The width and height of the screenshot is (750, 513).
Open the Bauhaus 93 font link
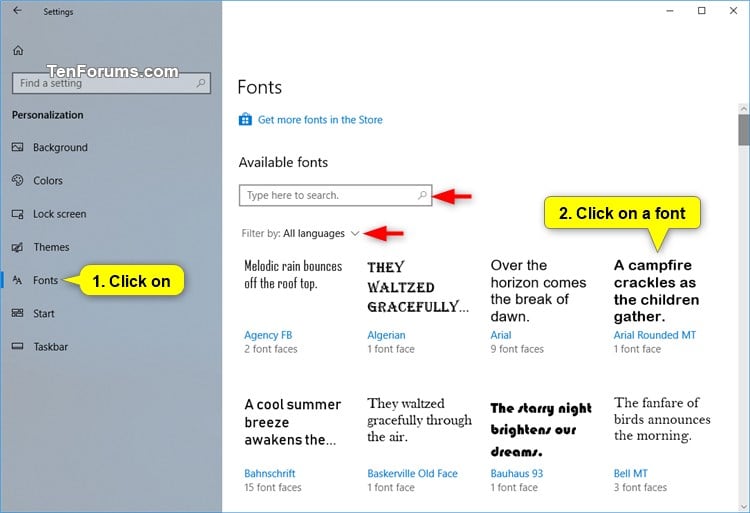coord(517,473)
